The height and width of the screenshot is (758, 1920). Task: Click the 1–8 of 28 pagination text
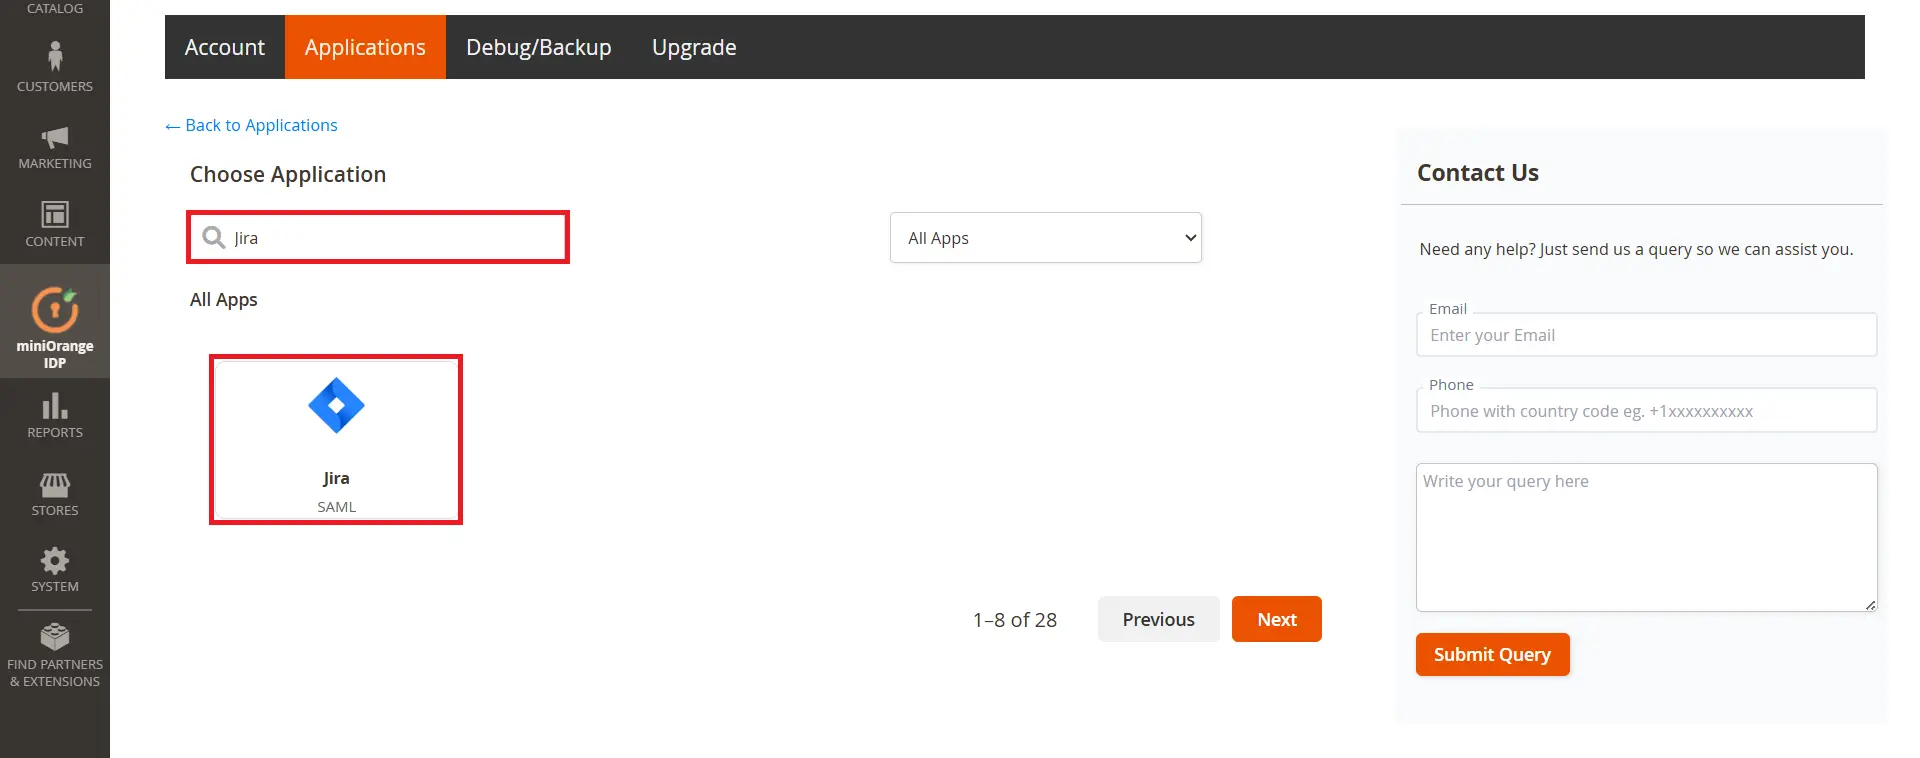(1015, 620)
